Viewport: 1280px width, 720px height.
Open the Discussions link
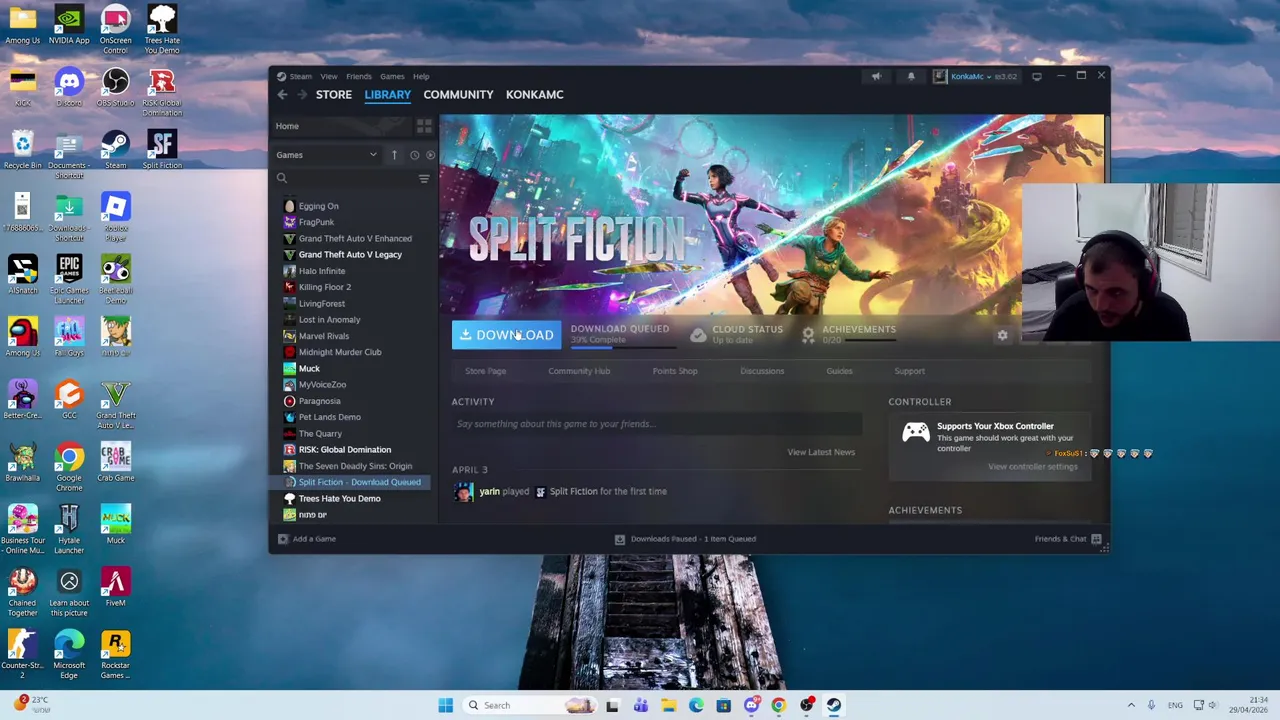(762, 371)
